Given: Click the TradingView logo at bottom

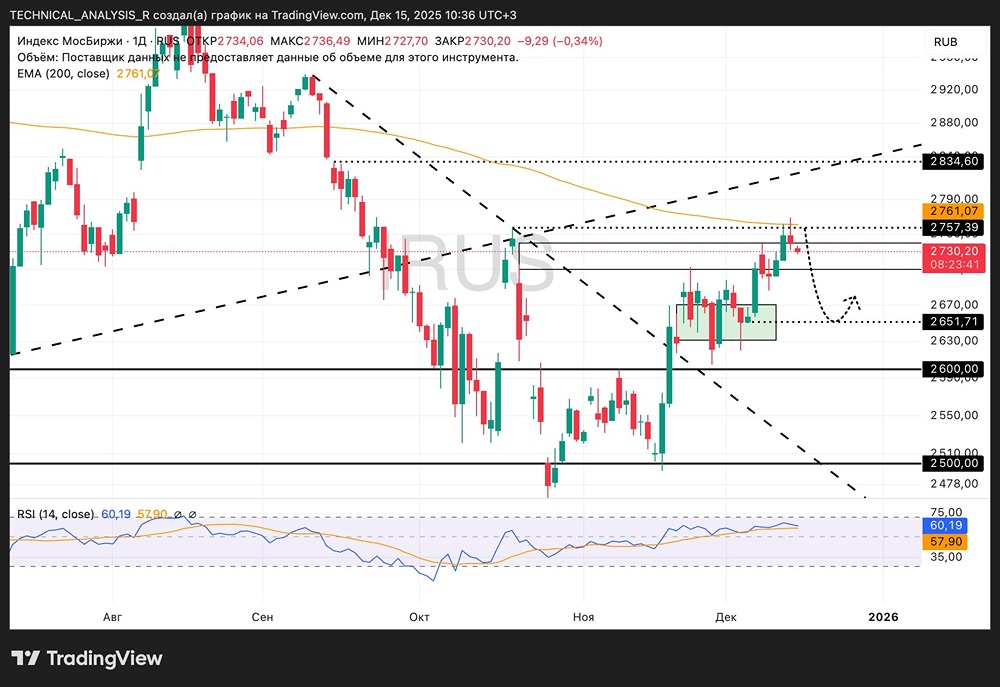Looking at the screenshot, I should tap(87, 658).
